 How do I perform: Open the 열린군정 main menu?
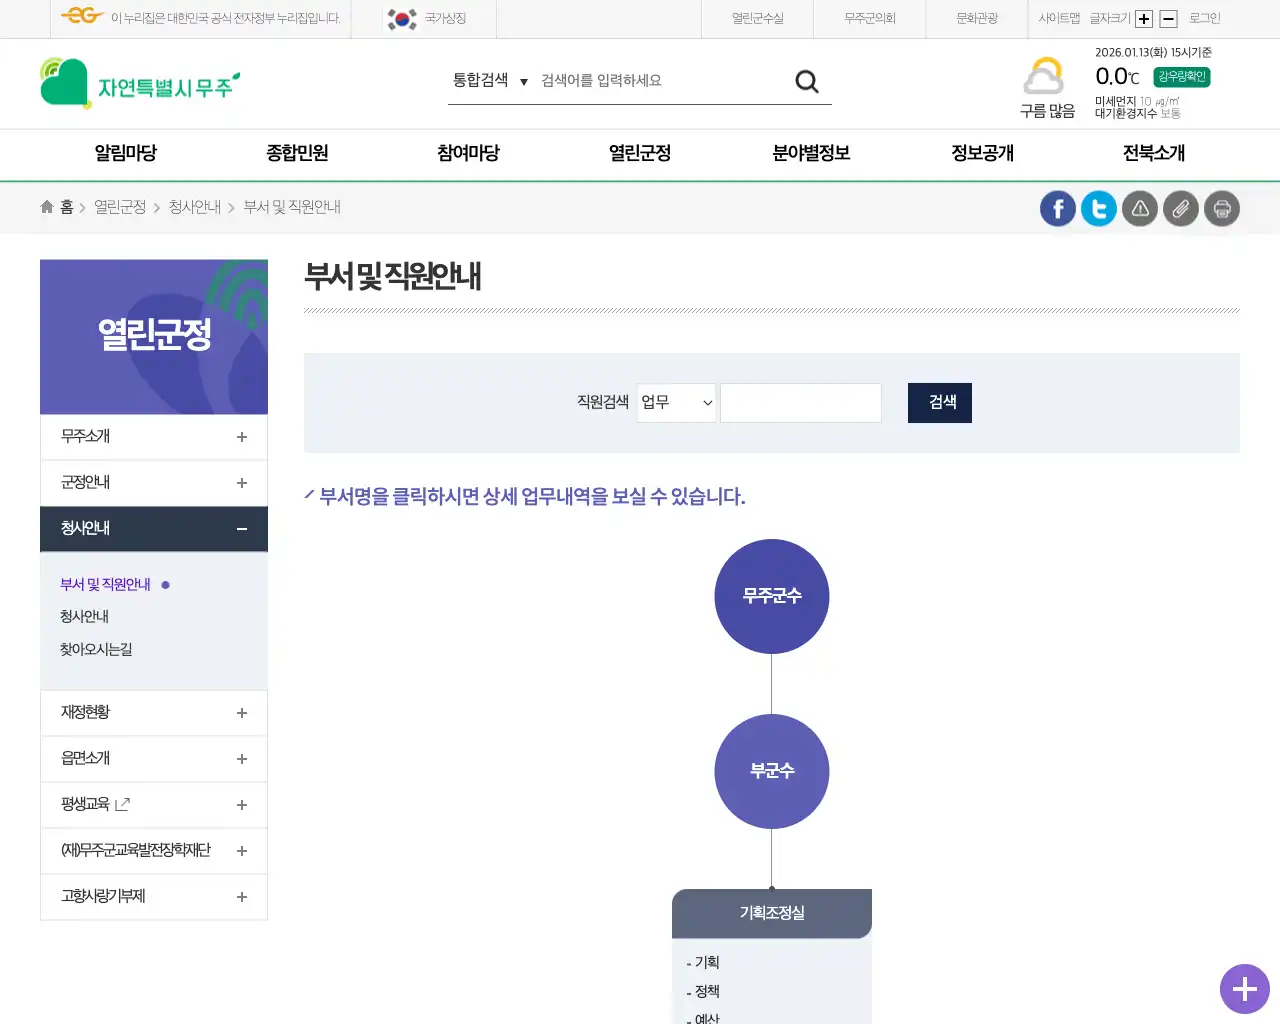(639, 153)
